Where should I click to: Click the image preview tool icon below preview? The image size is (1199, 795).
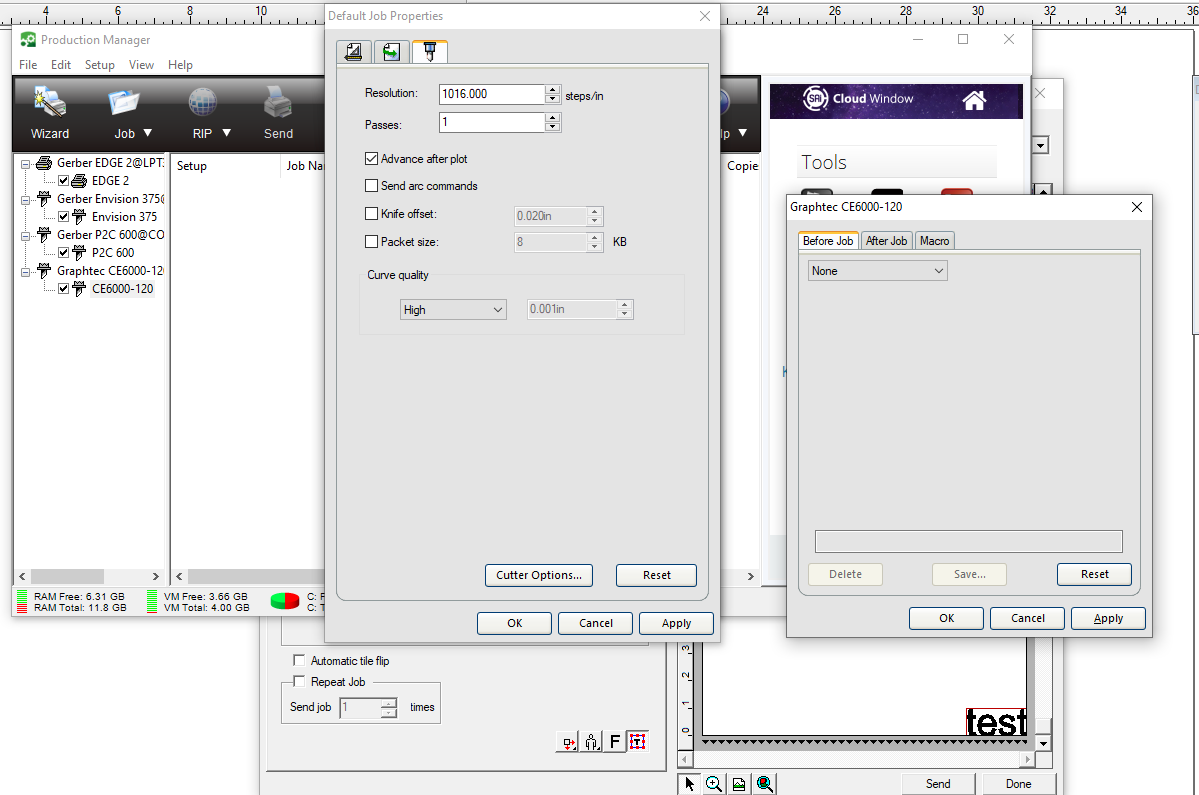coord(739,784)
